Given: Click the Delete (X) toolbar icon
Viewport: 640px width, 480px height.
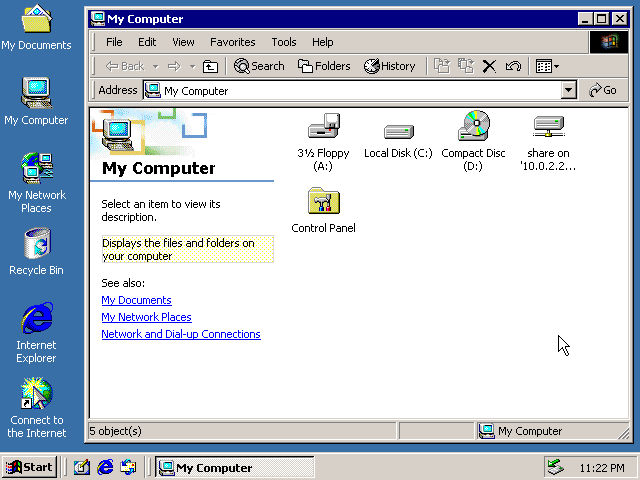Looking at the screenshot, I should (489, 66).
